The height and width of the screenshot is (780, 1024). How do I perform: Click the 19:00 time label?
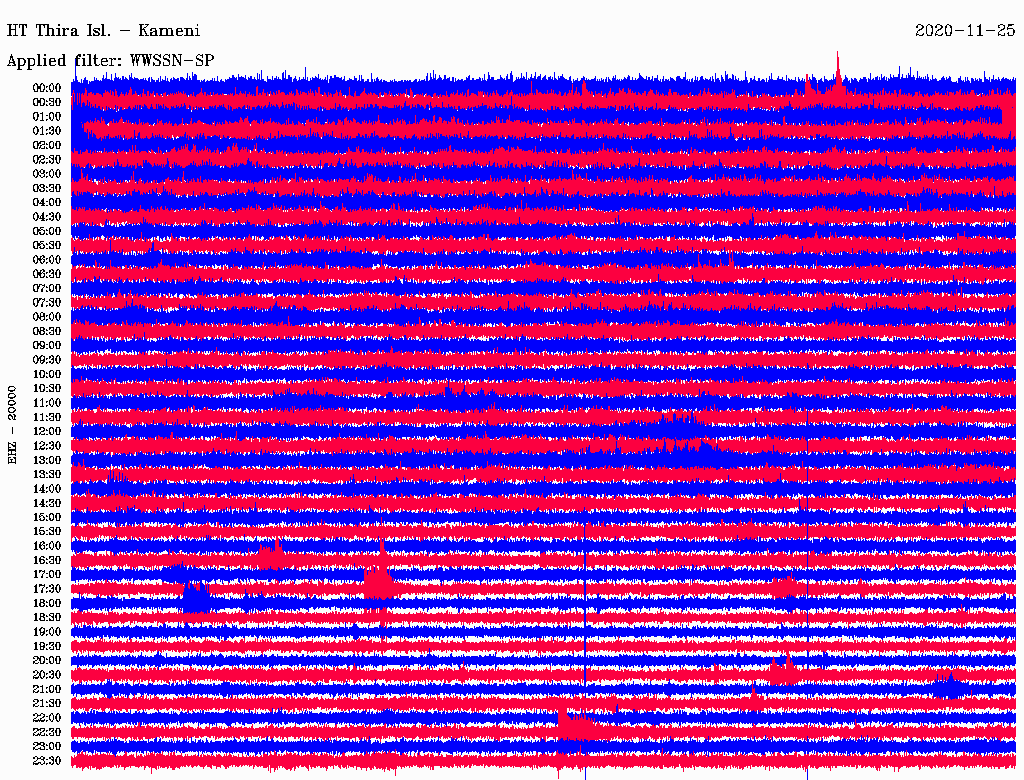[47, 632]
